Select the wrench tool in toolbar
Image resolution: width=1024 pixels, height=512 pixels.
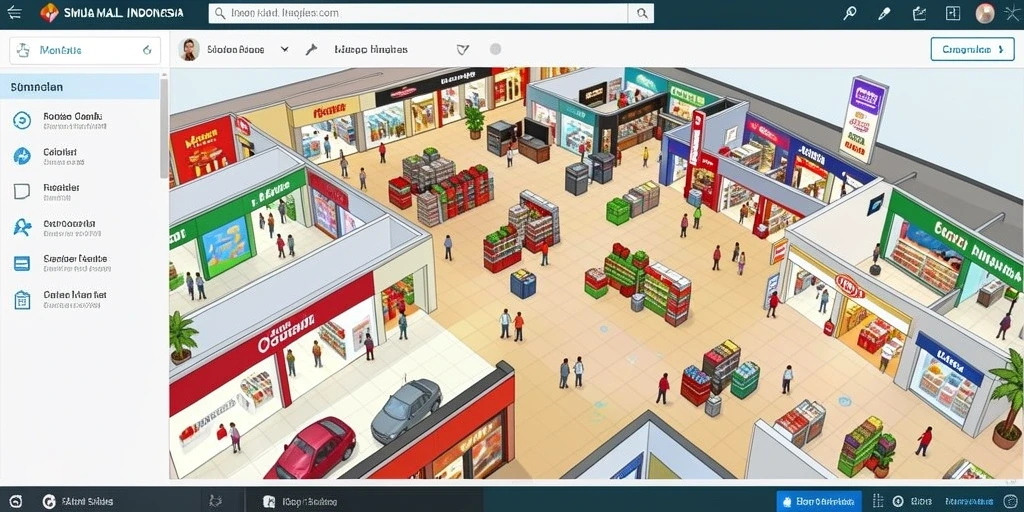coord(311,49)
